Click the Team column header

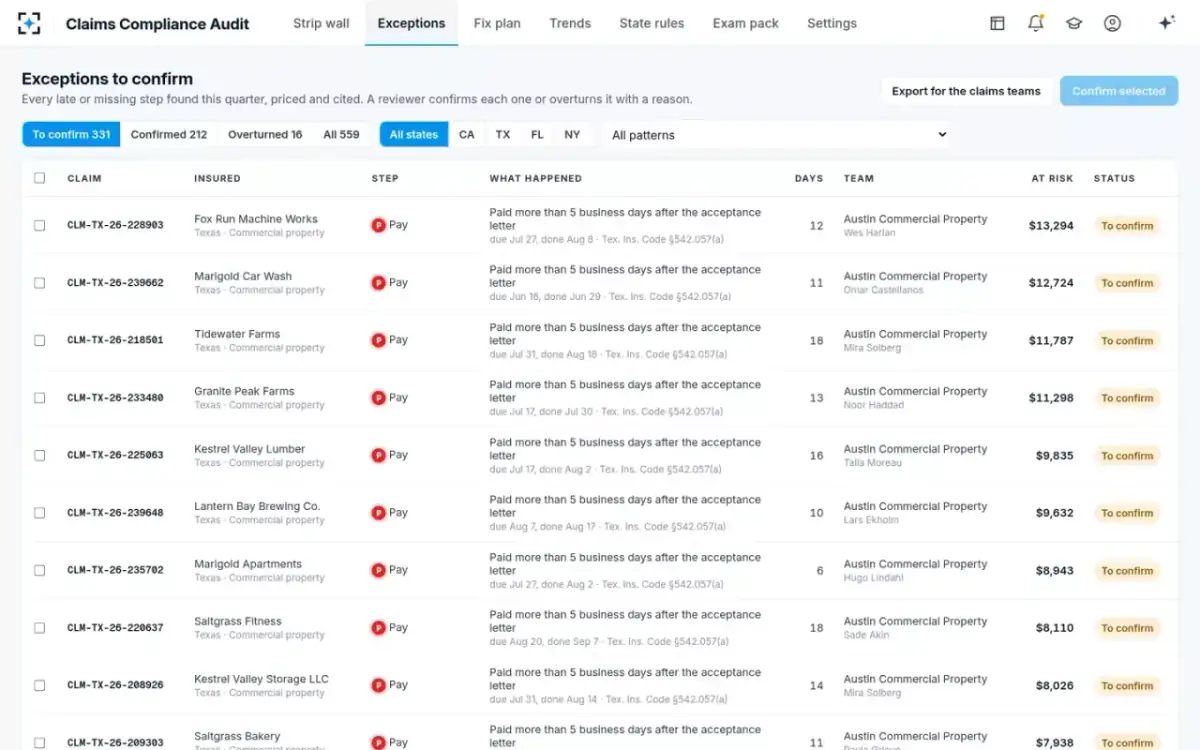pyautogui.click(x=859, y=178)
